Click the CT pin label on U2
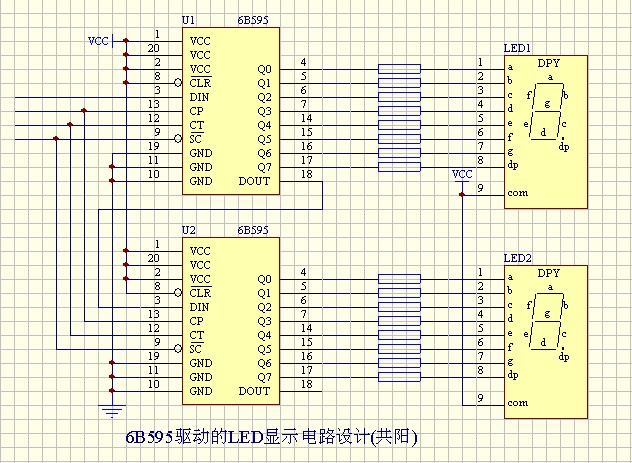The height and width of the screenshot is (463, 632). coord(196,335)
